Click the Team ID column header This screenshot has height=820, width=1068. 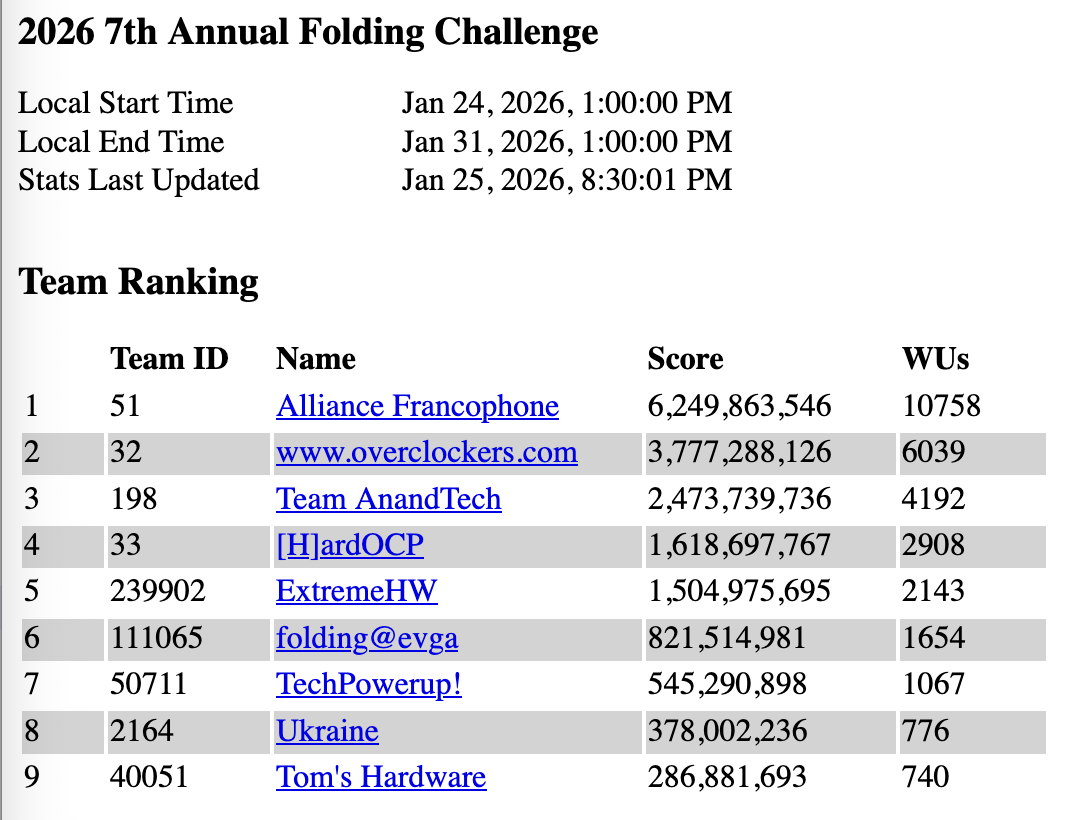coord(169,359)
